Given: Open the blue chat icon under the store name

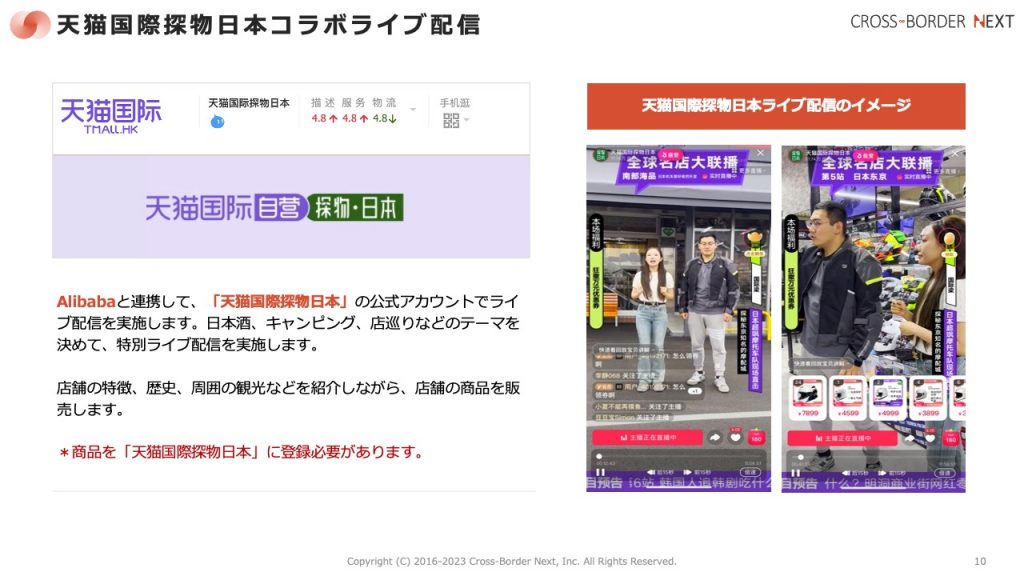Looking at the screenshot, I should pyautogui.click(x=217, y=121).
